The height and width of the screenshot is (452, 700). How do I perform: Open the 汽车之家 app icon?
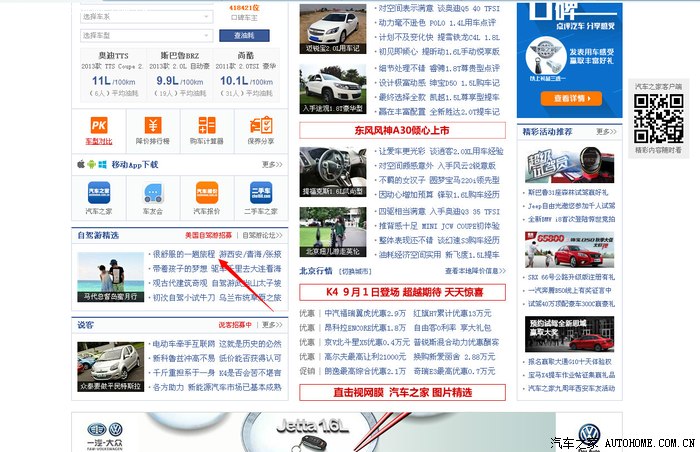coord(99,192)
